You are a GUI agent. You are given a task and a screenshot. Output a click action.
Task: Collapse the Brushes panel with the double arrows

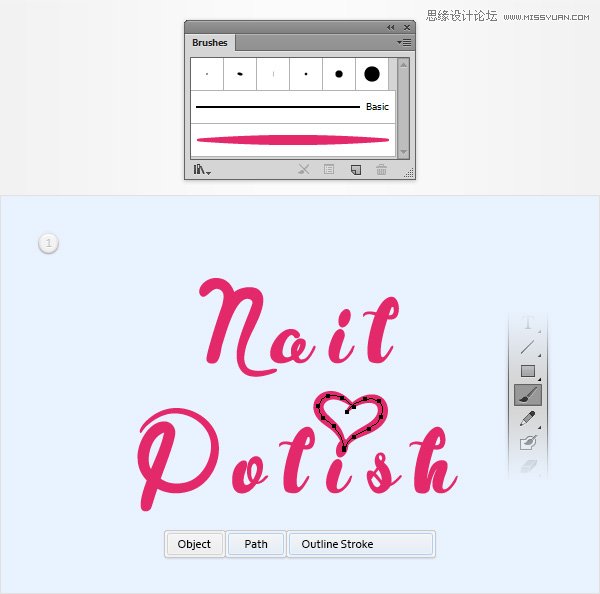(x=390, y=28)
